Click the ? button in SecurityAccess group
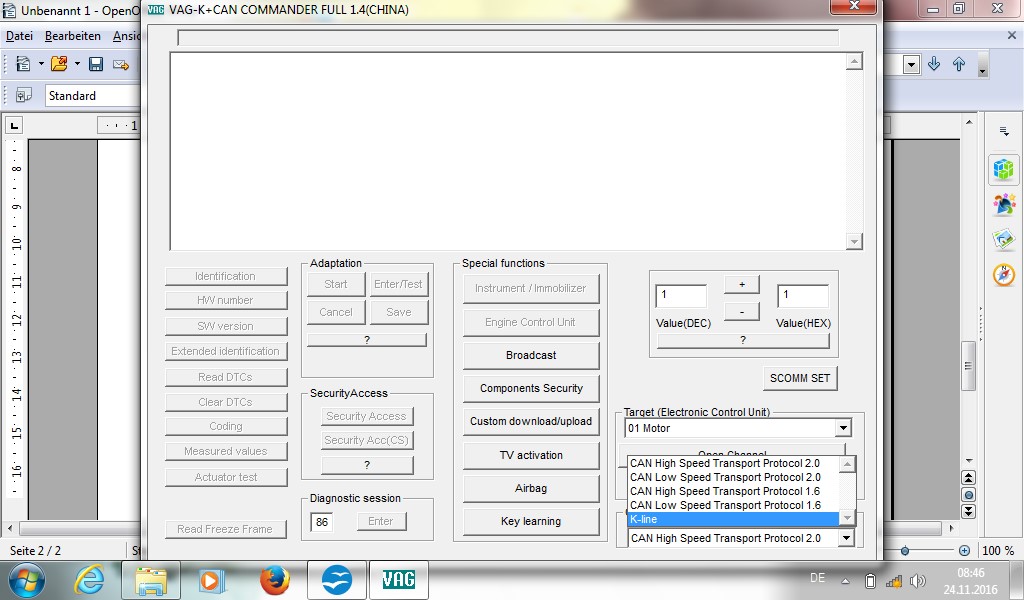 pos(367,465)
